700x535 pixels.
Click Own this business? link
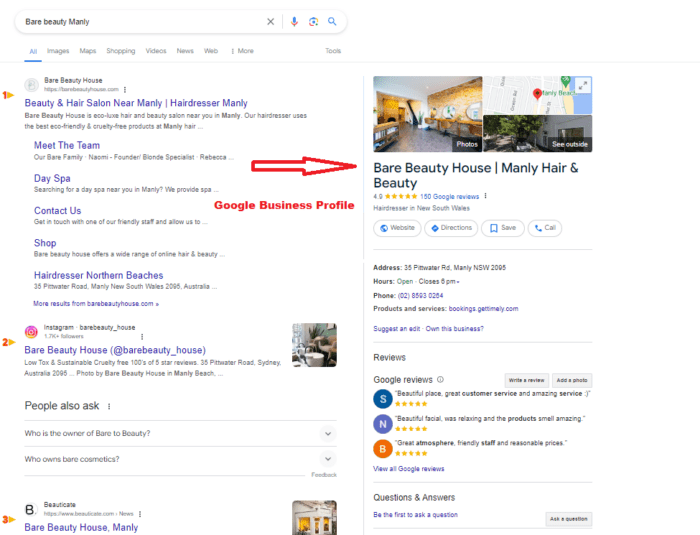(x=454, y=329)
